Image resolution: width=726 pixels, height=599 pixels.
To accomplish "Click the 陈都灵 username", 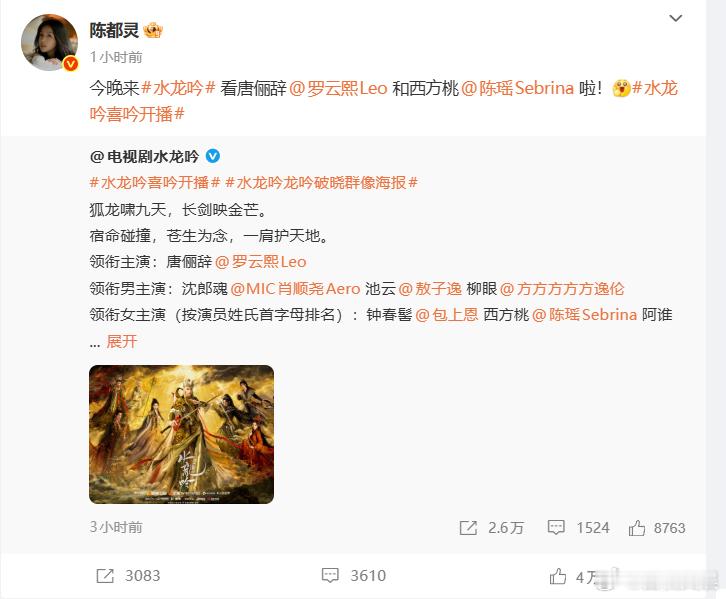I will point(114,31).
